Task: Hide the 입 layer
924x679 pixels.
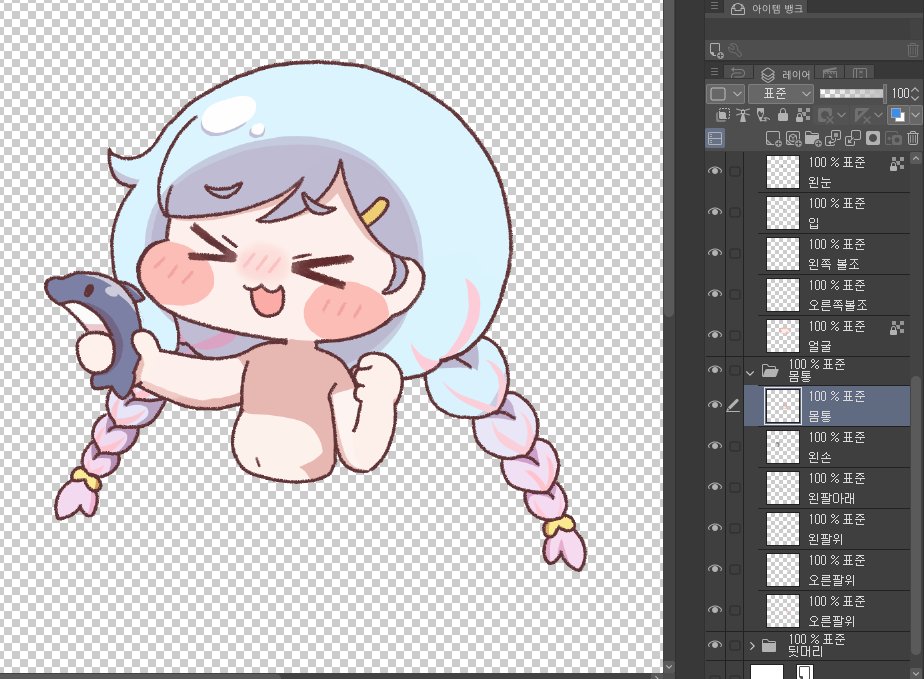Action: pos(715,212)
